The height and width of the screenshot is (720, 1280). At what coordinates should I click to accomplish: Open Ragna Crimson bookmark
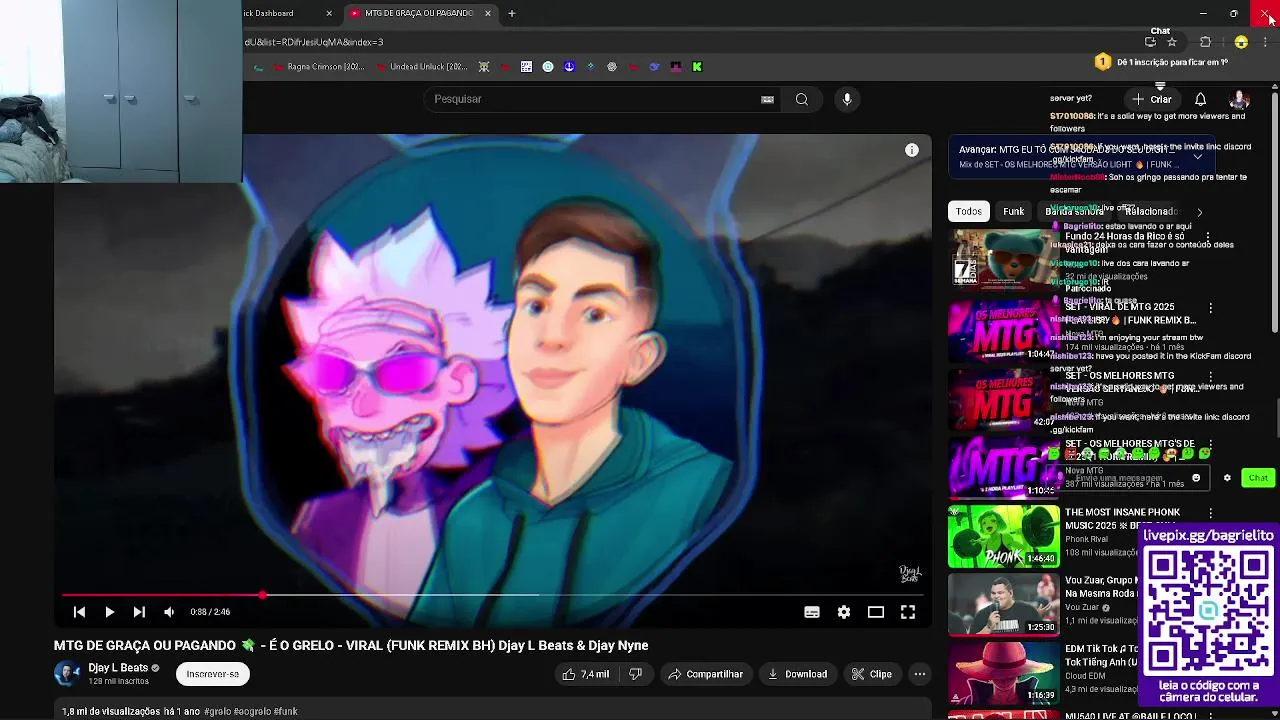[318, 67]
